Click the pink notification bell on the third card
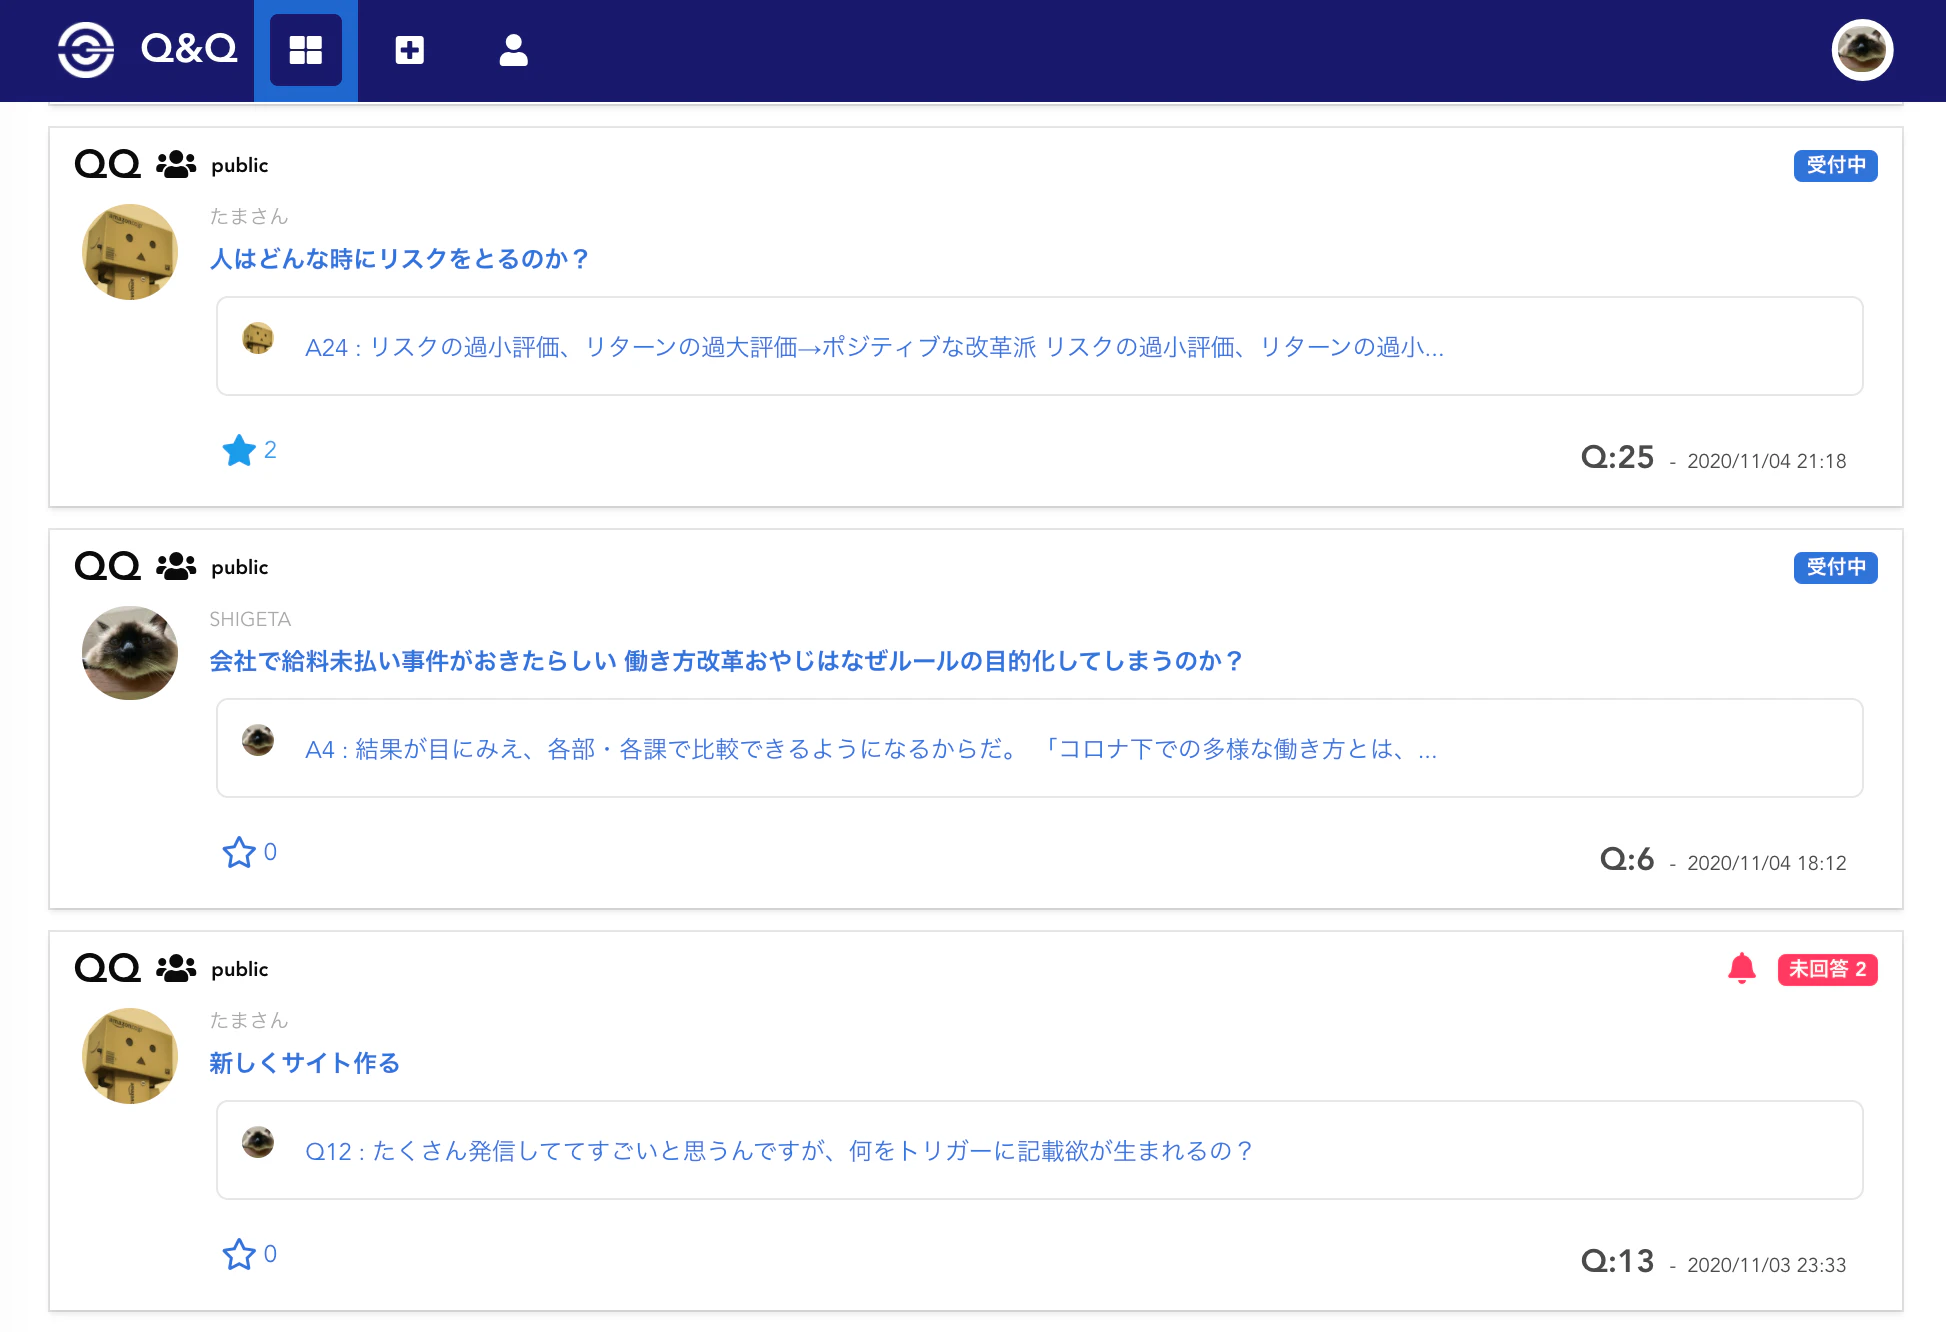This screenshot has width=1946, height=1332. [x=1742, y=968]
